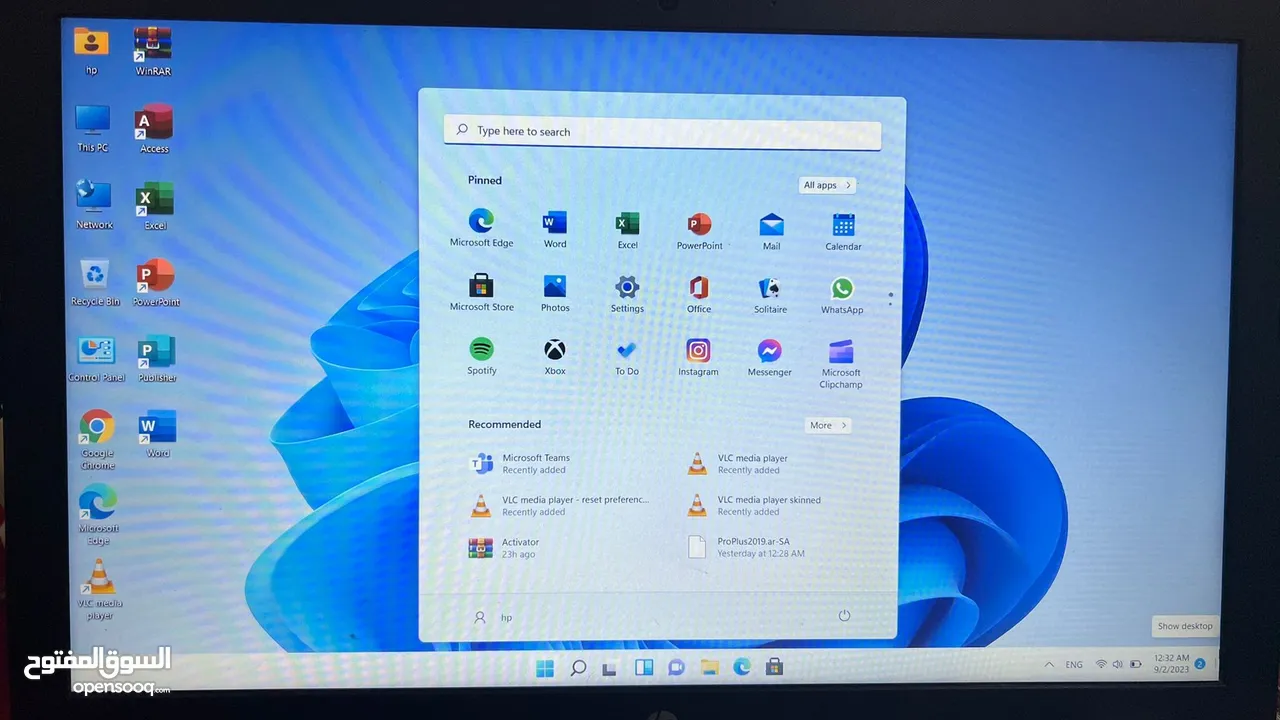This screenshot has height=720, width=1280.
Task: Select Microsoft Edge desktop shortcut
Action: pyautogui.click(x=98, y=515)
